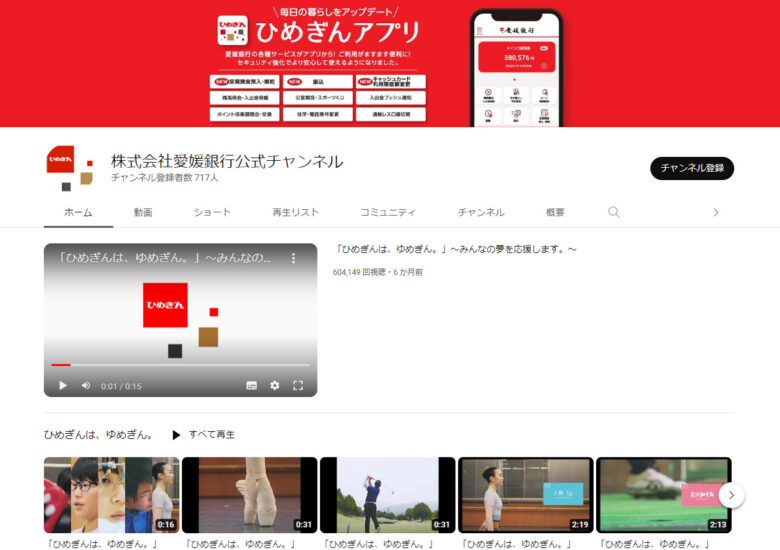Open the ひめぎんは、ゆめぎん。 playlist heading
Viewport: 780px width, 550px height.
[x=98, y=435]
